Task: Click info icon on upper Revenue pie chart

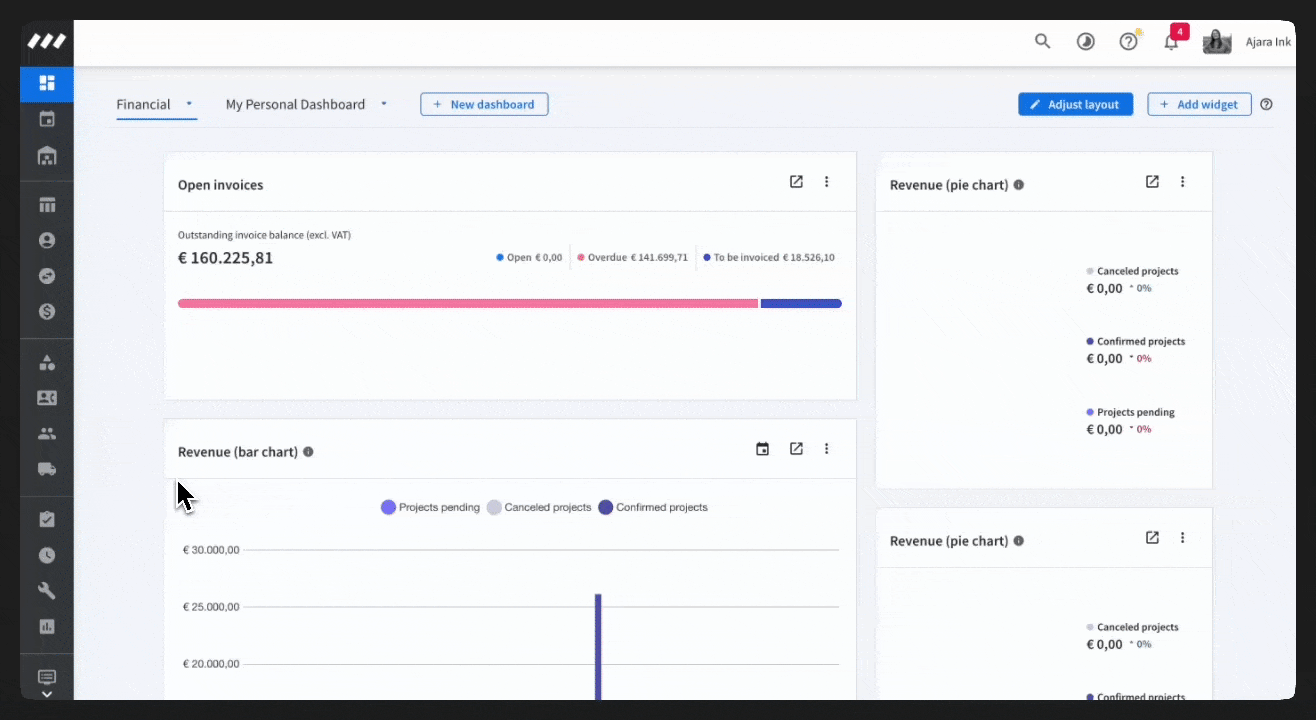Action: tap(1018, 185)
